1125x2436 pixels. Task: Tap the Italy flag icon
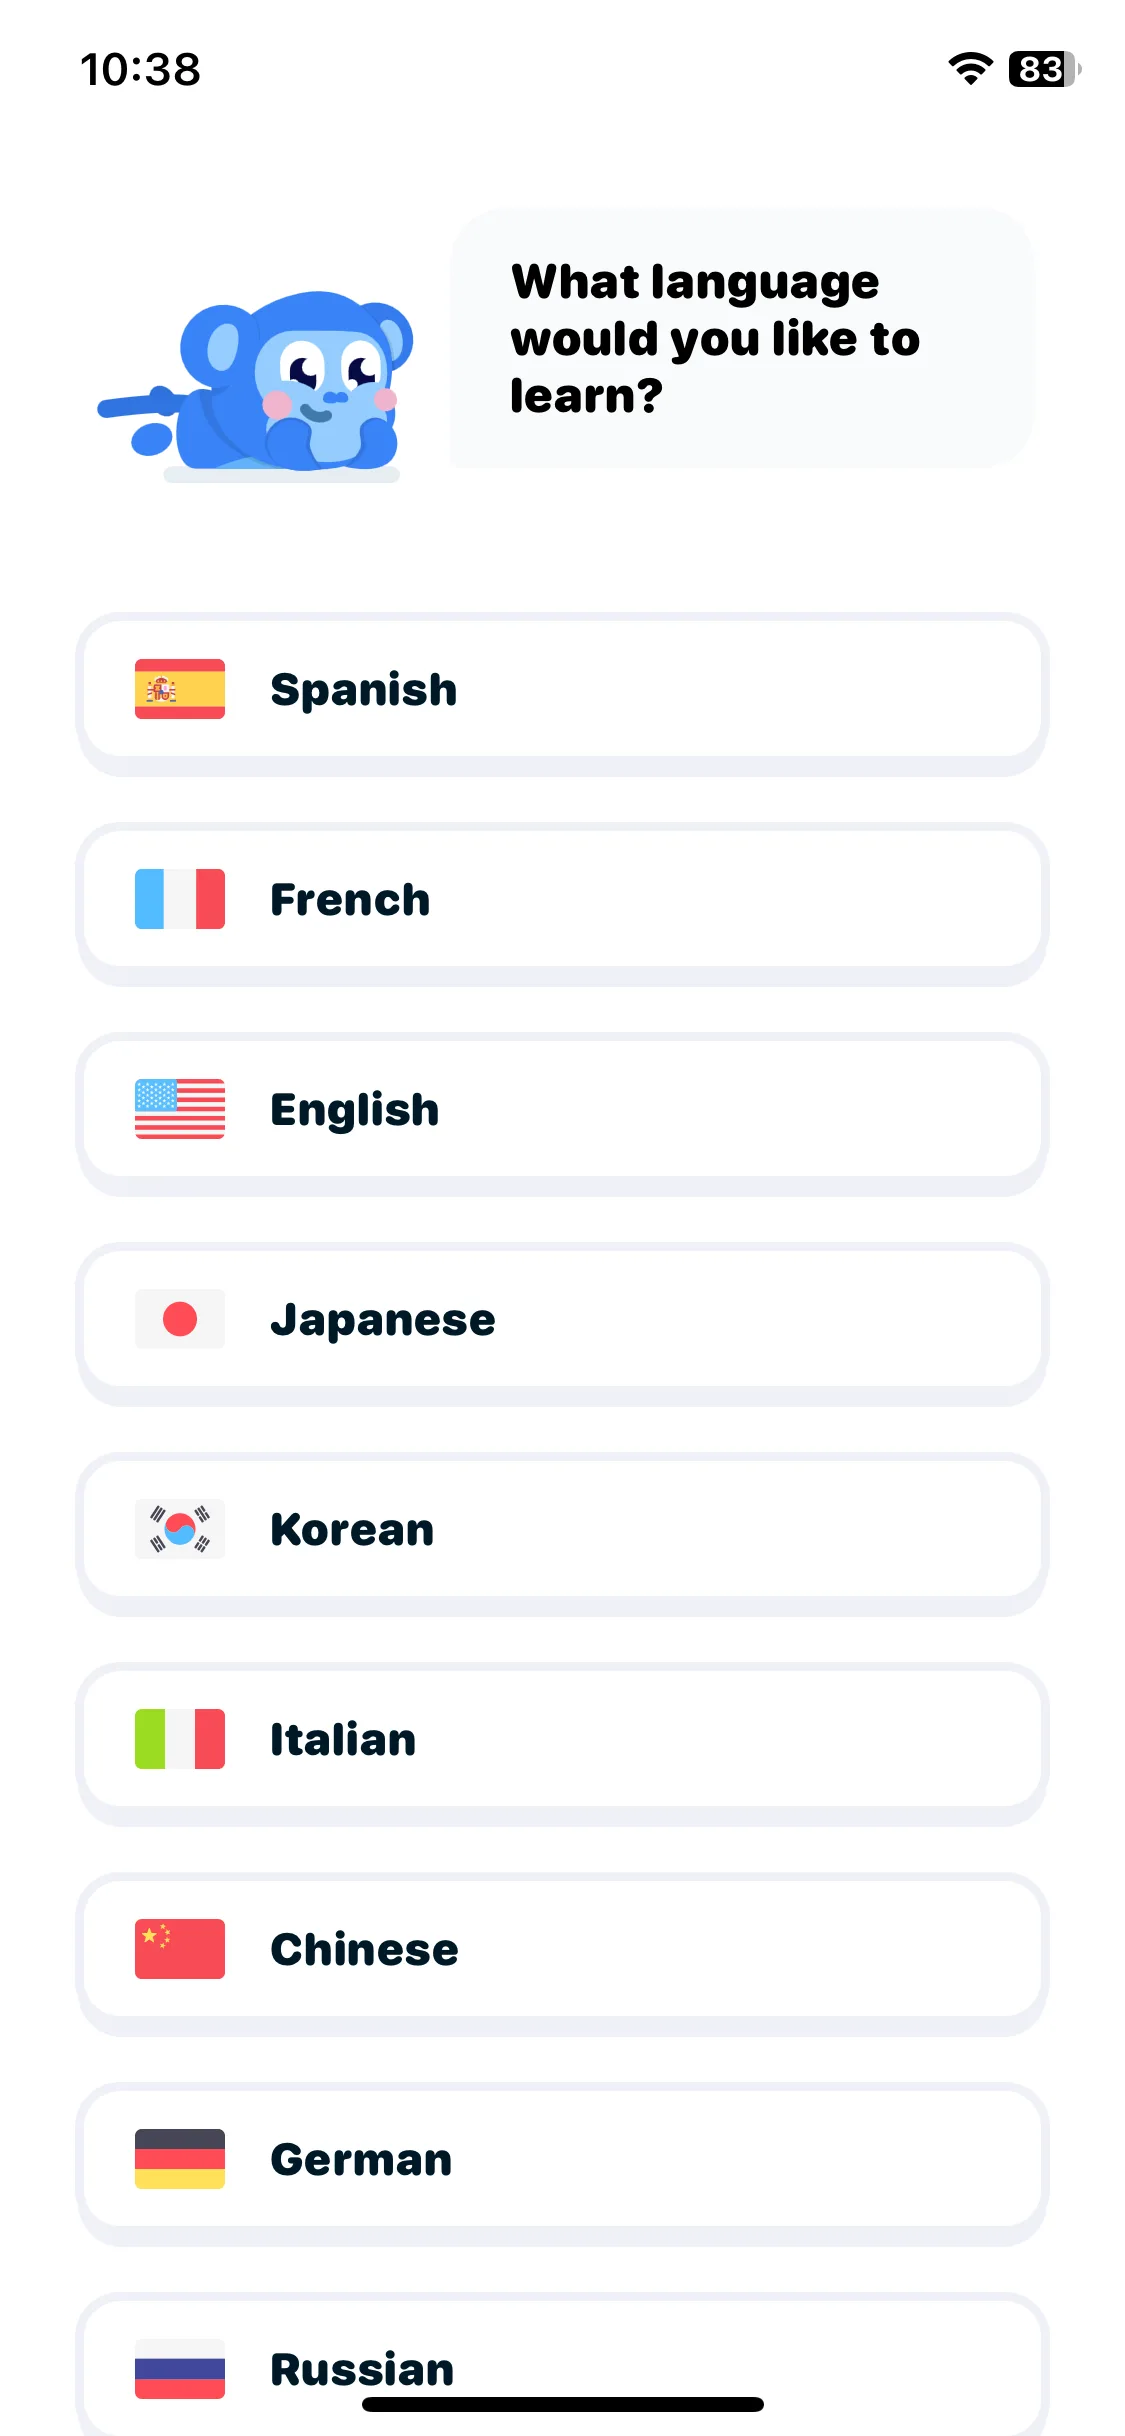click(180, 1739)
